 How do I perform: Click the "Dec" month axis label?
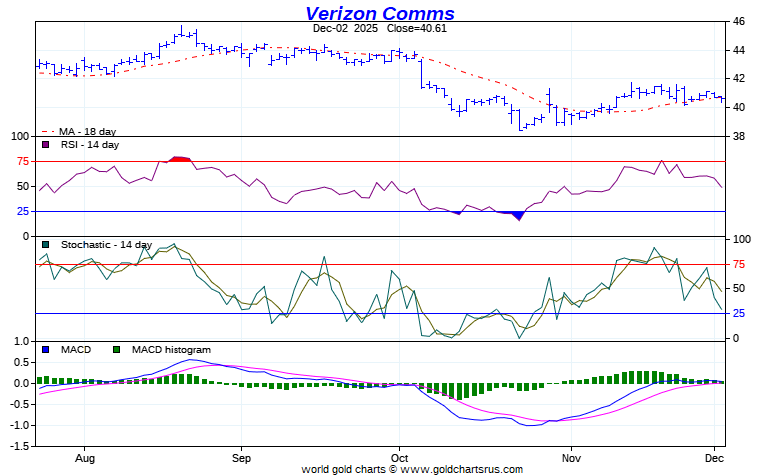[714, 458]
